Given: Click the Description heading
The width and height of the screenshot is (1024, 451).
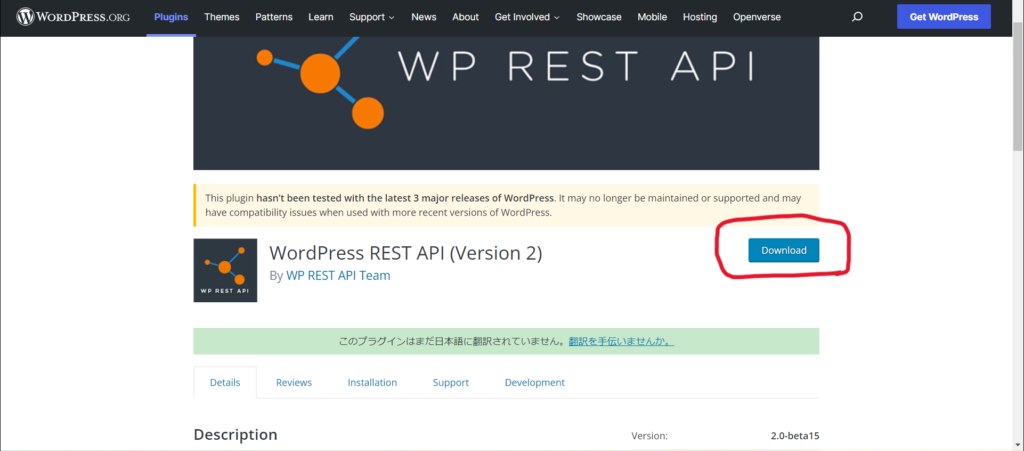Looking at the screenshot, I should pos(235,435).
